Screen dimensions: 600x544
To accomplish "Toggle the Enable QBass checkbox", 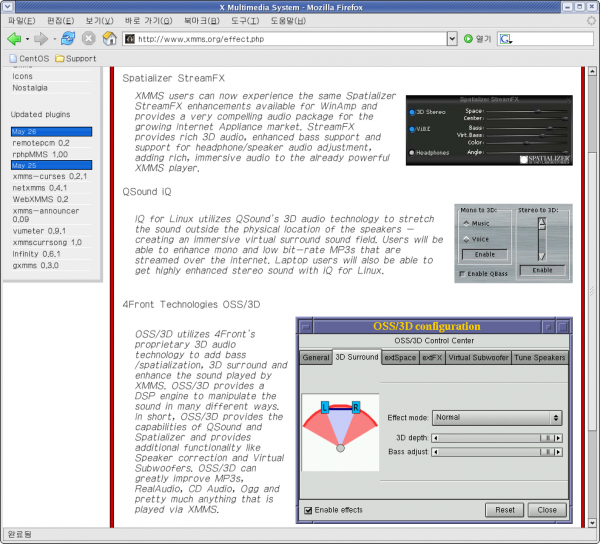I will pyautogui.click(x=462, y=274).
